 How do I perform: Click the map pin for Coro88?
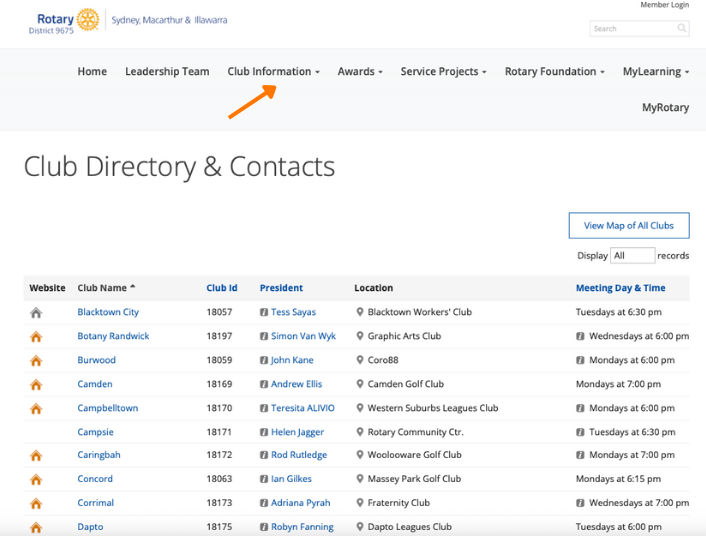point(360,359)
